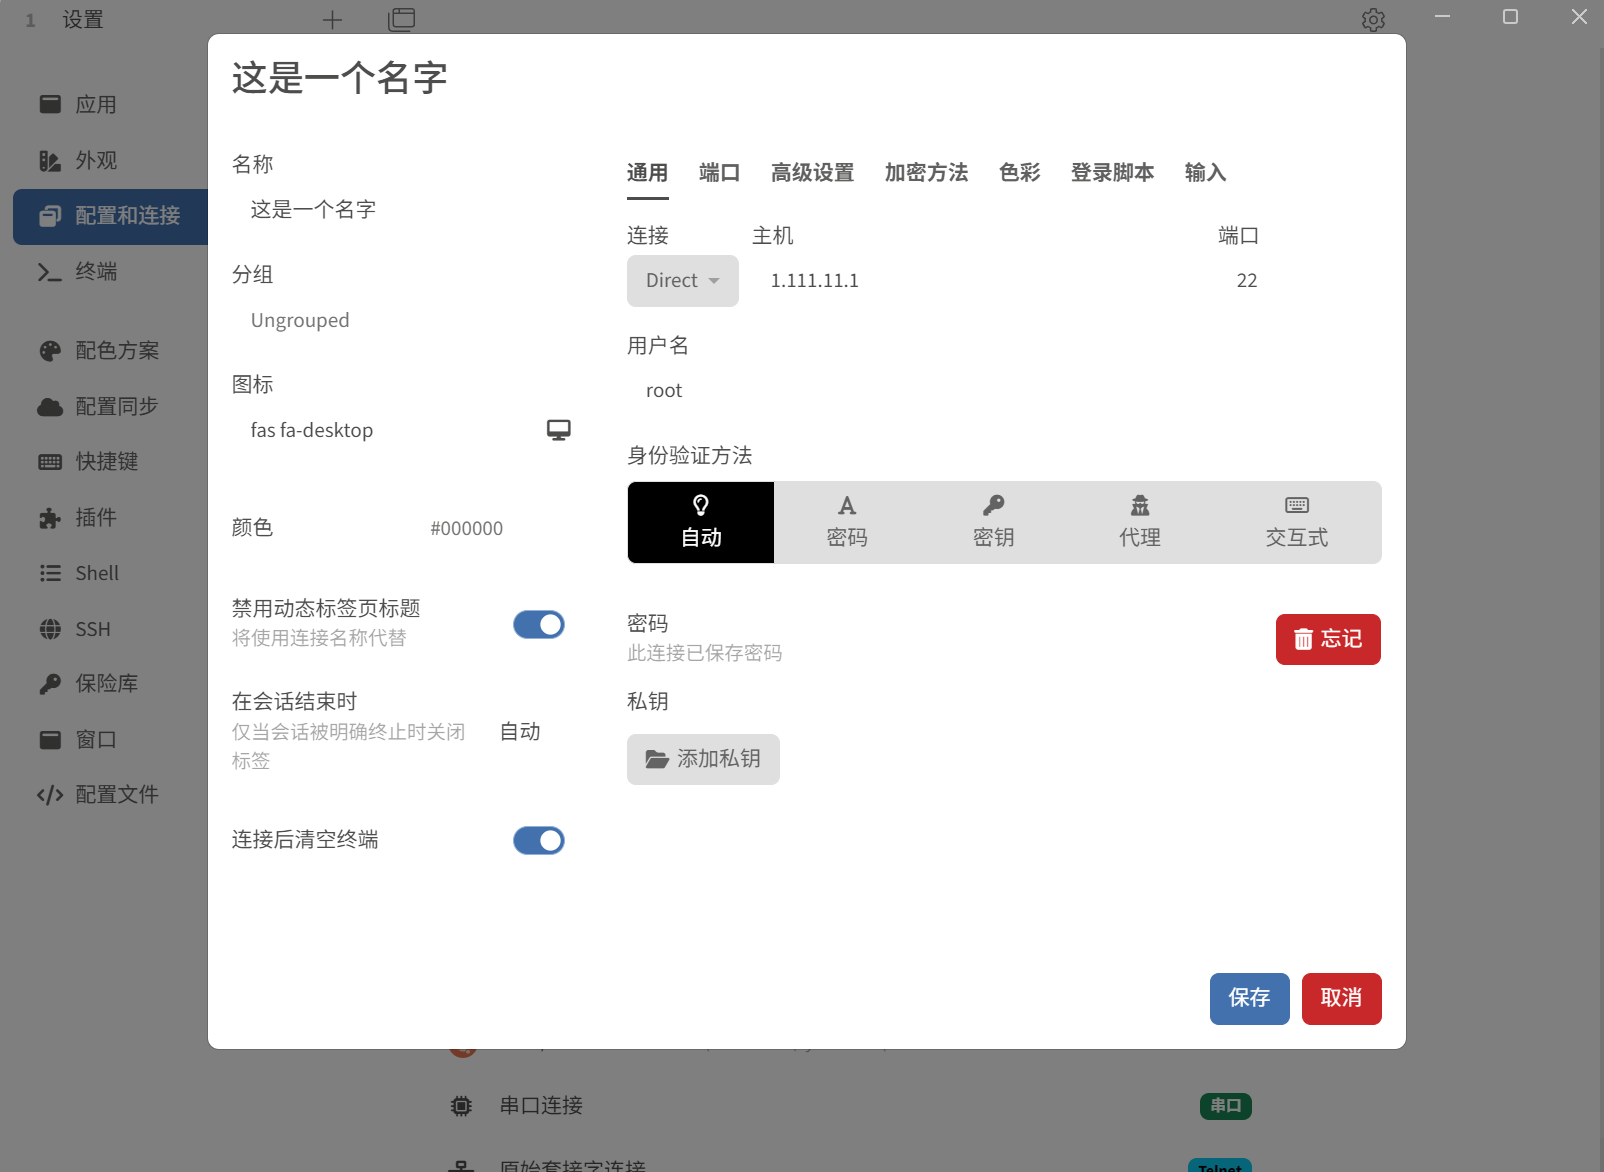Viewport: 1604px width, 1172px height.
Task: Open the 保险库 key icon
Action: point(50,684)
